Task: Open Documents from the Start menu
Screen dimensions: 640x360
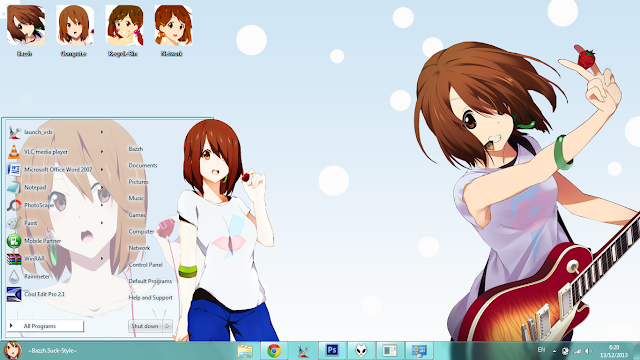Action: (x=143, y=166)
